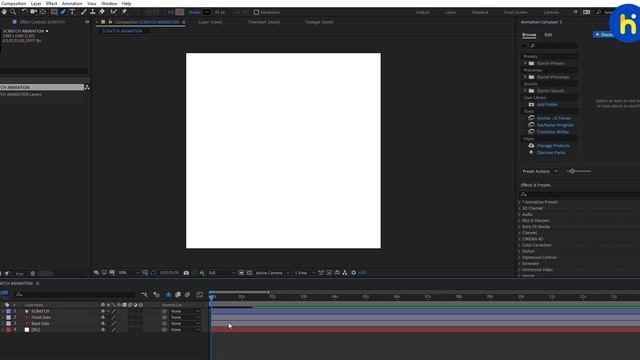Open the Window menu
Viewport: 640px width, 360px height.
[x=109, y=3]
